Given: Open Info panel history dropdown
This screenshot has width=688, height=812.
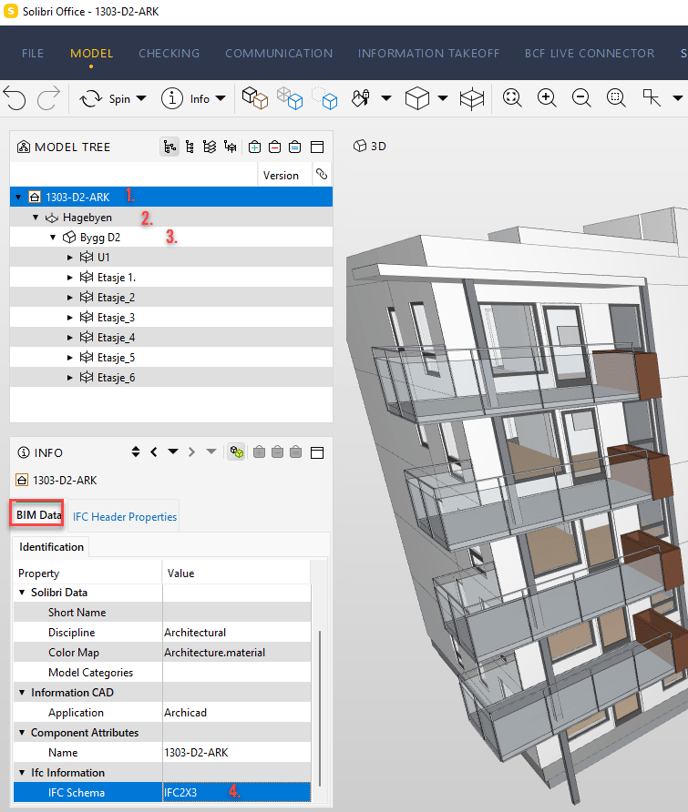Looking at the screenshot, I should pyautogui.click(x=173, y=452).
